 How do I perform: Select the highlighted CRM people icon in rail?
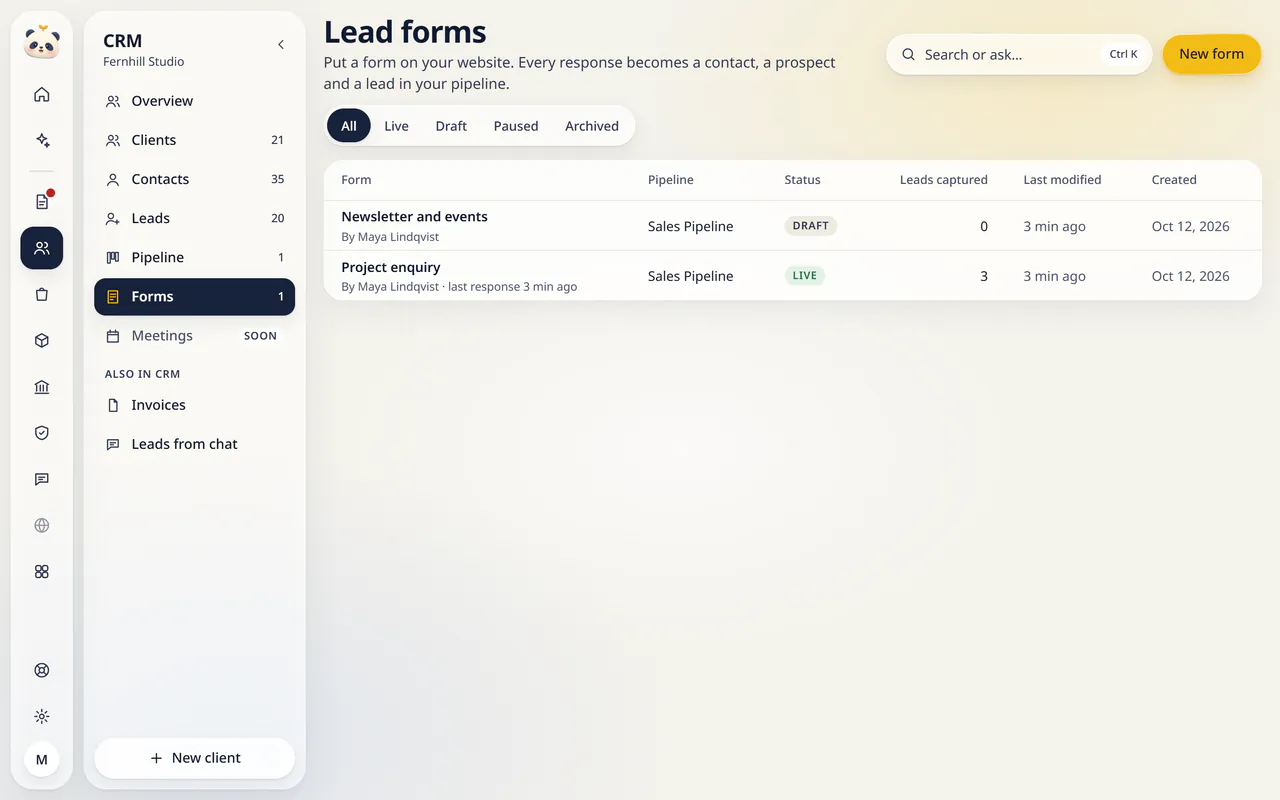pos(42,248)
